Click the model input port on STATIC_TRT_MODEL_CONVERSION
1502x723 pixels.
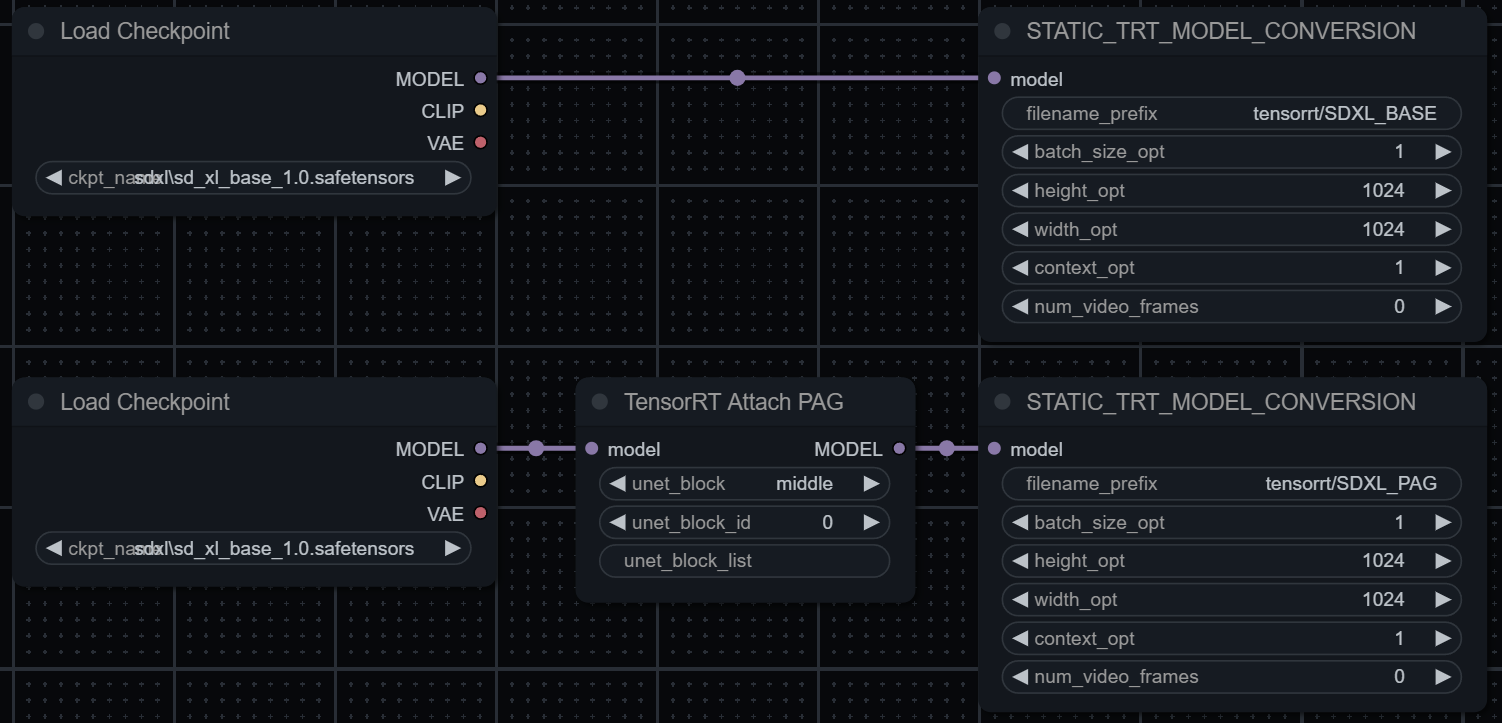tap(993, 78)
